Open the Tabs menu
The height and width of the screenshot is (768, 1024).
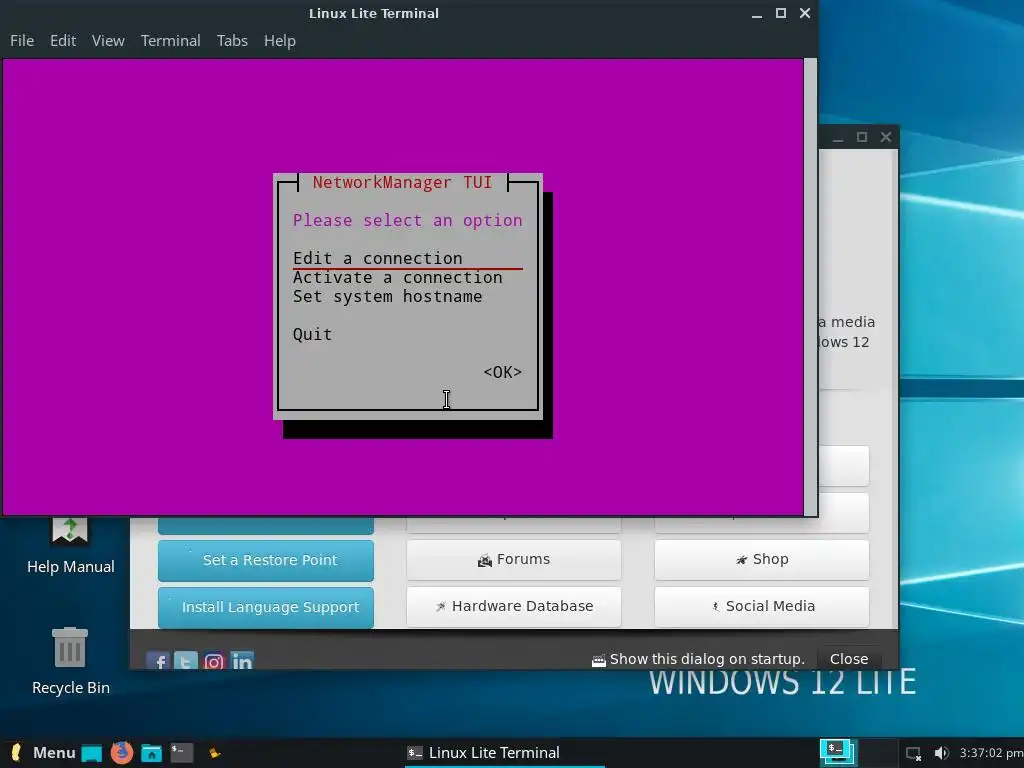click(x=232, y=40)
